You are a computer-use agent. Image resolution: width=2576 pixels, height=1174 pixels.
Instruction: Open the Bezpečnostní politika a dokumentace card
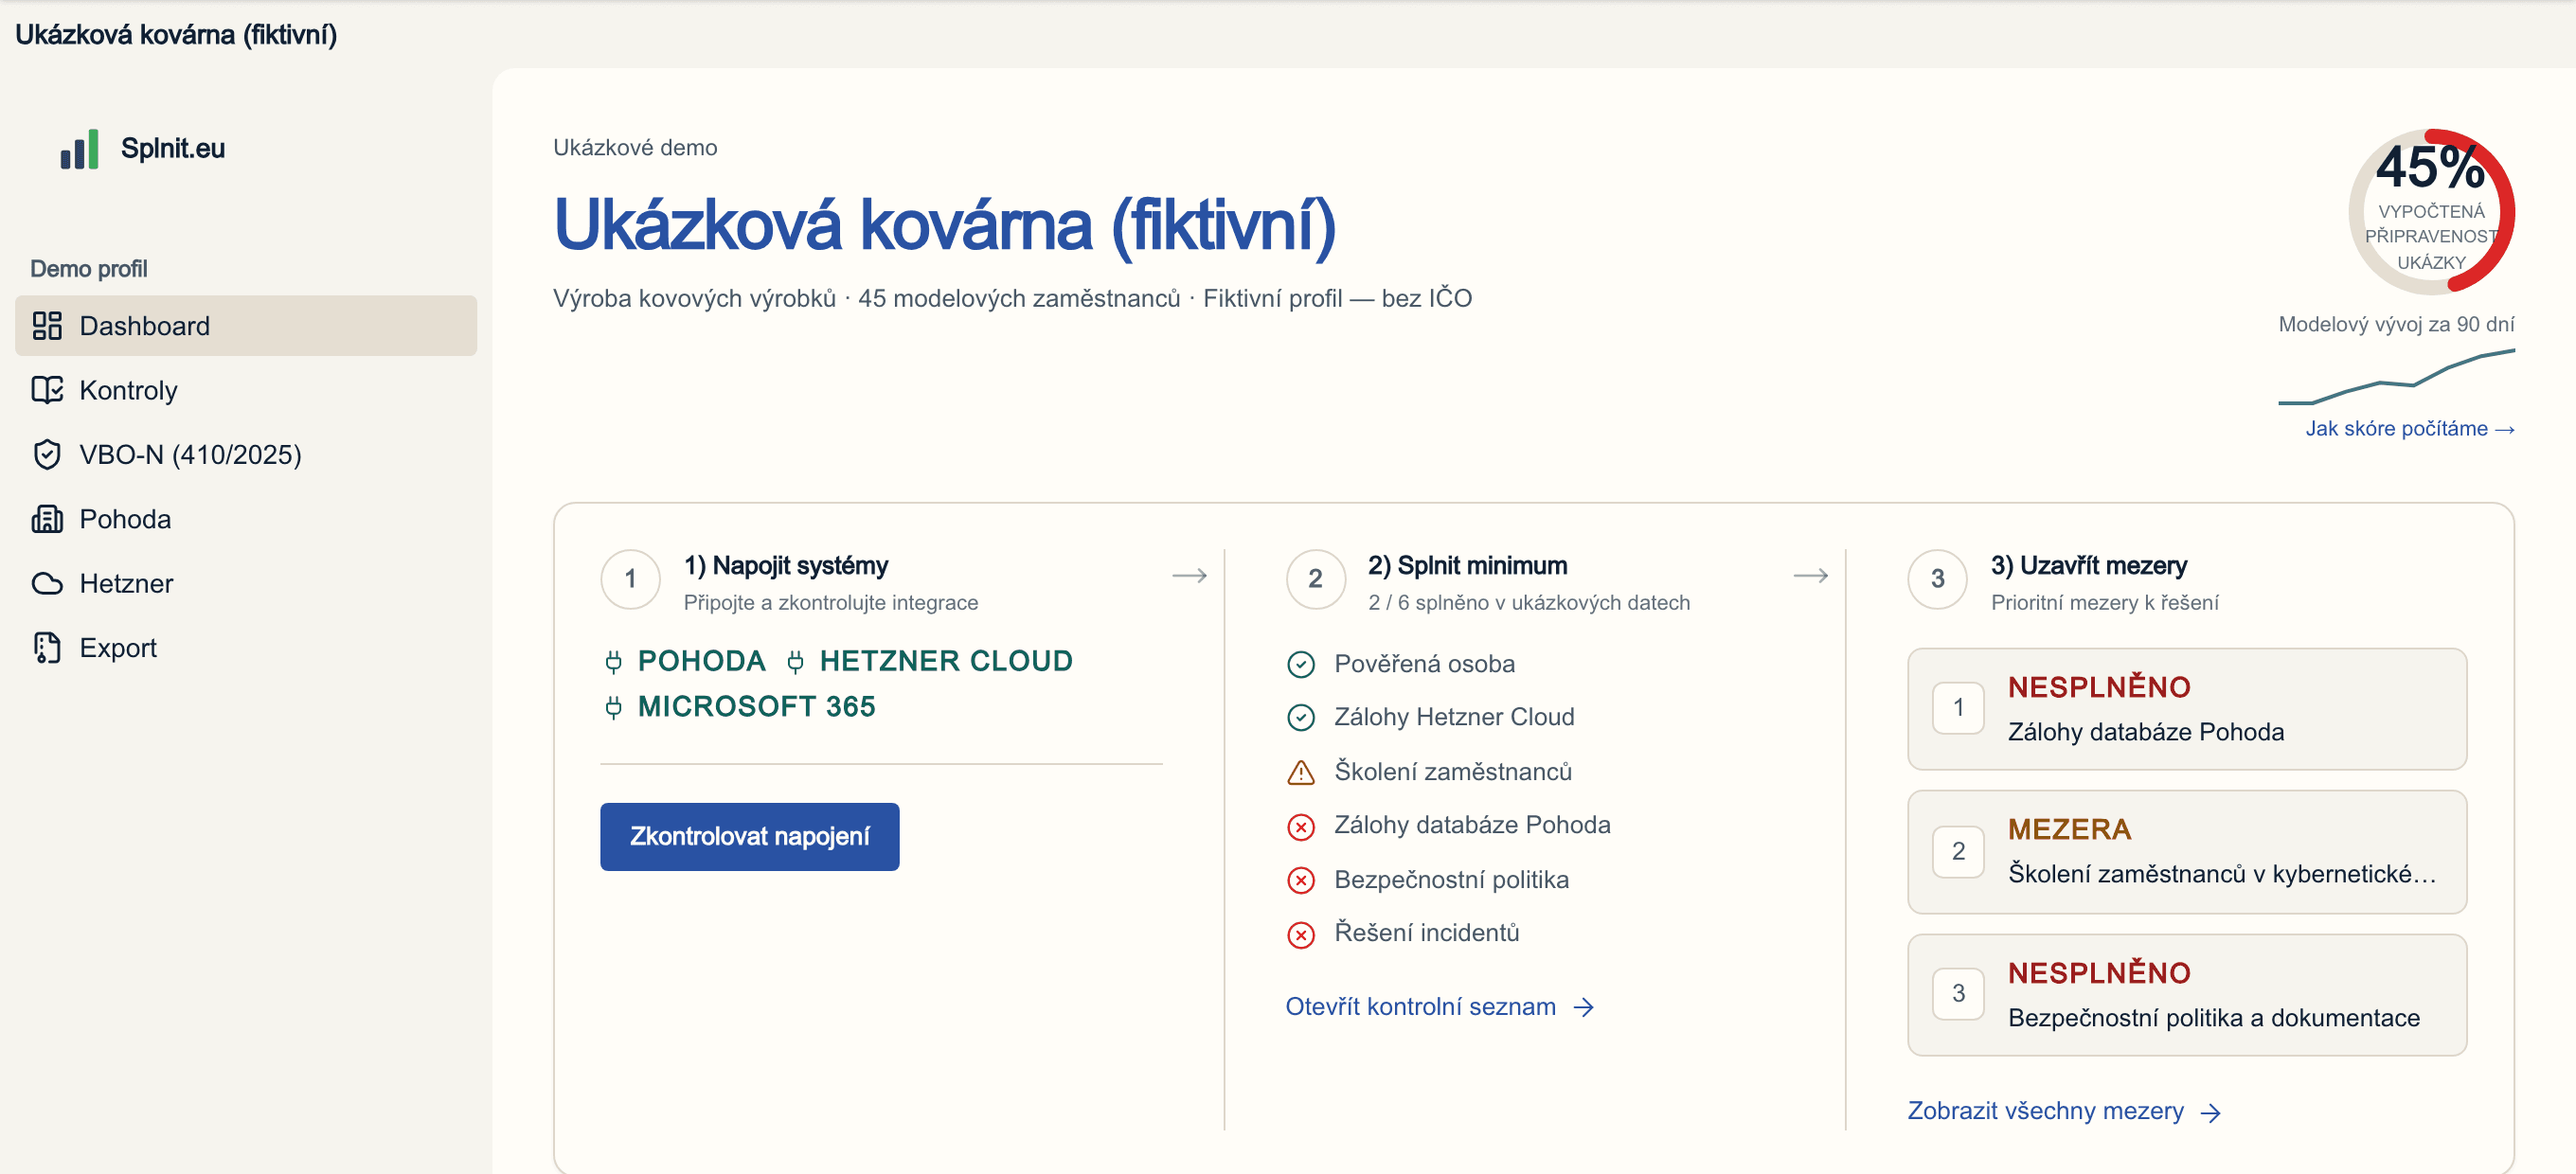coord(2187,995)
